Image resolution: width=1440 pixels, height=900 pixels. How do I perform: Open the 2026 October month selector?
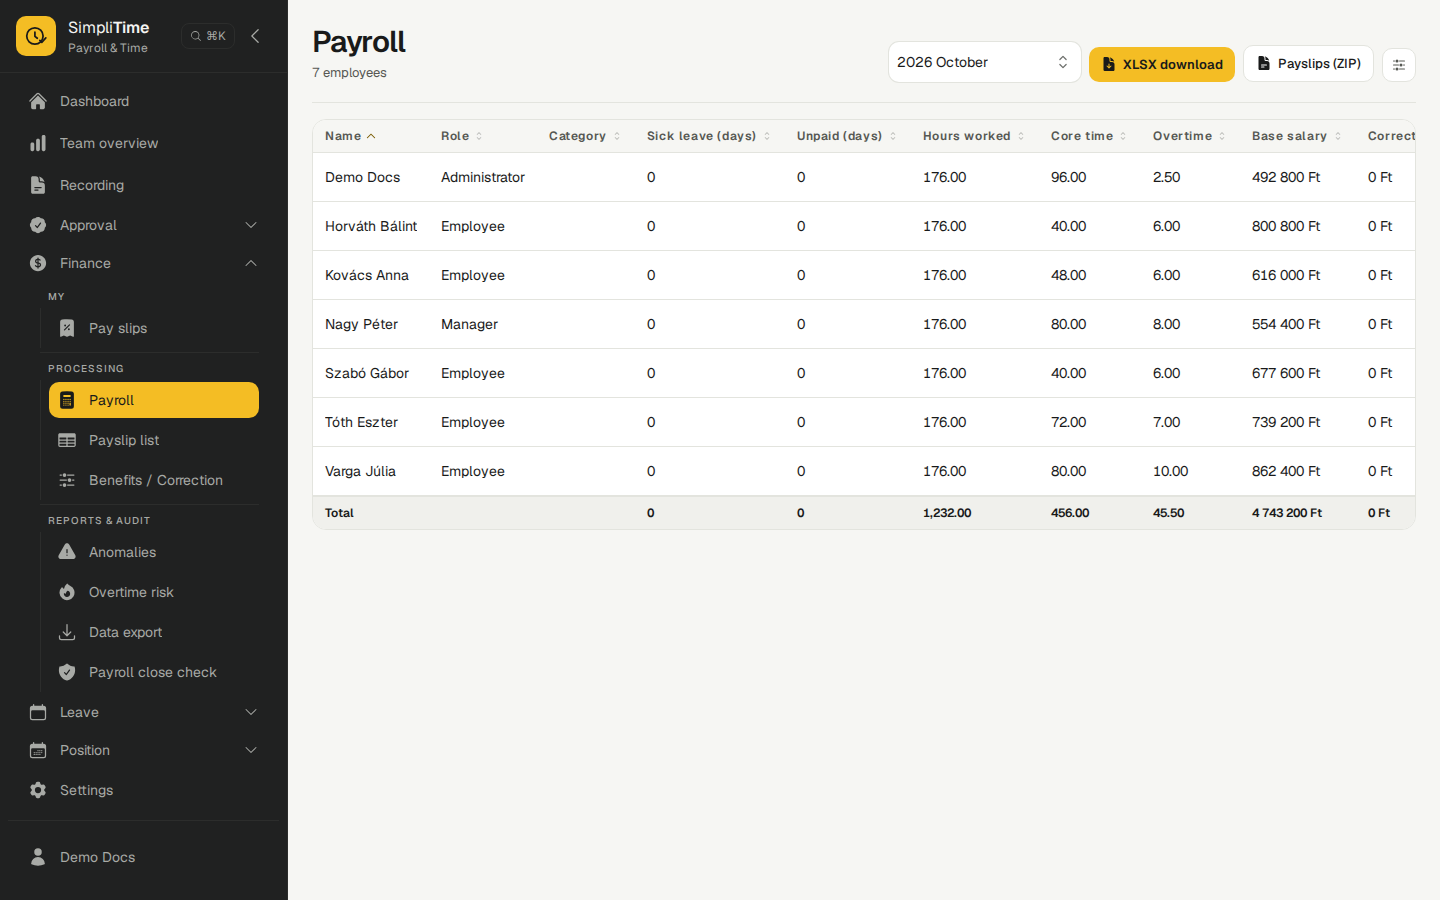click(x=984, y=62)
